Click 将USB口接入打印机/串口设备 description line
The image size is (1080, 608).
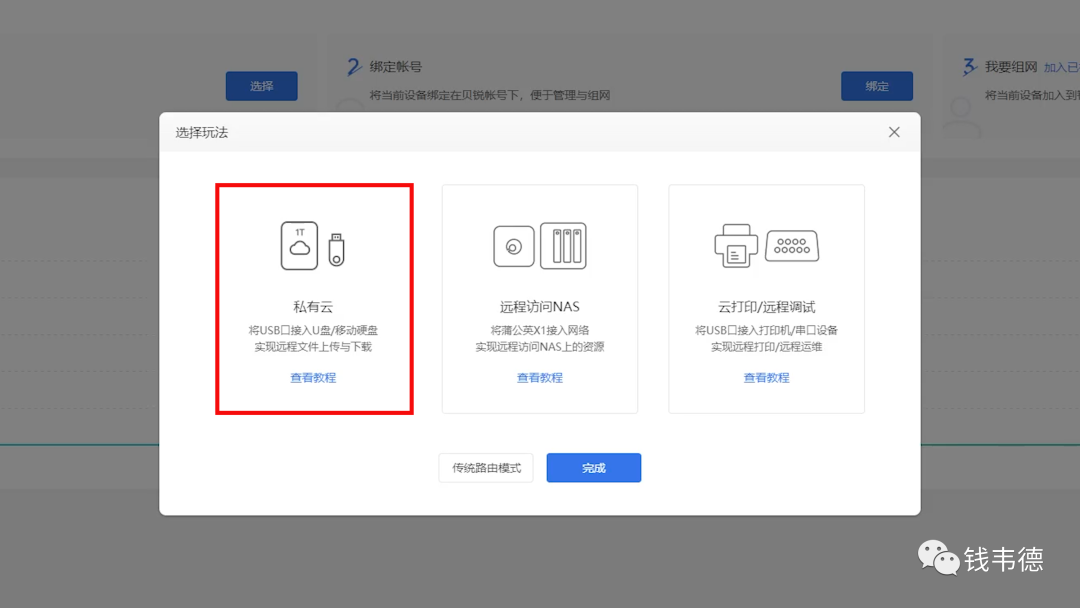click(767, 331)
